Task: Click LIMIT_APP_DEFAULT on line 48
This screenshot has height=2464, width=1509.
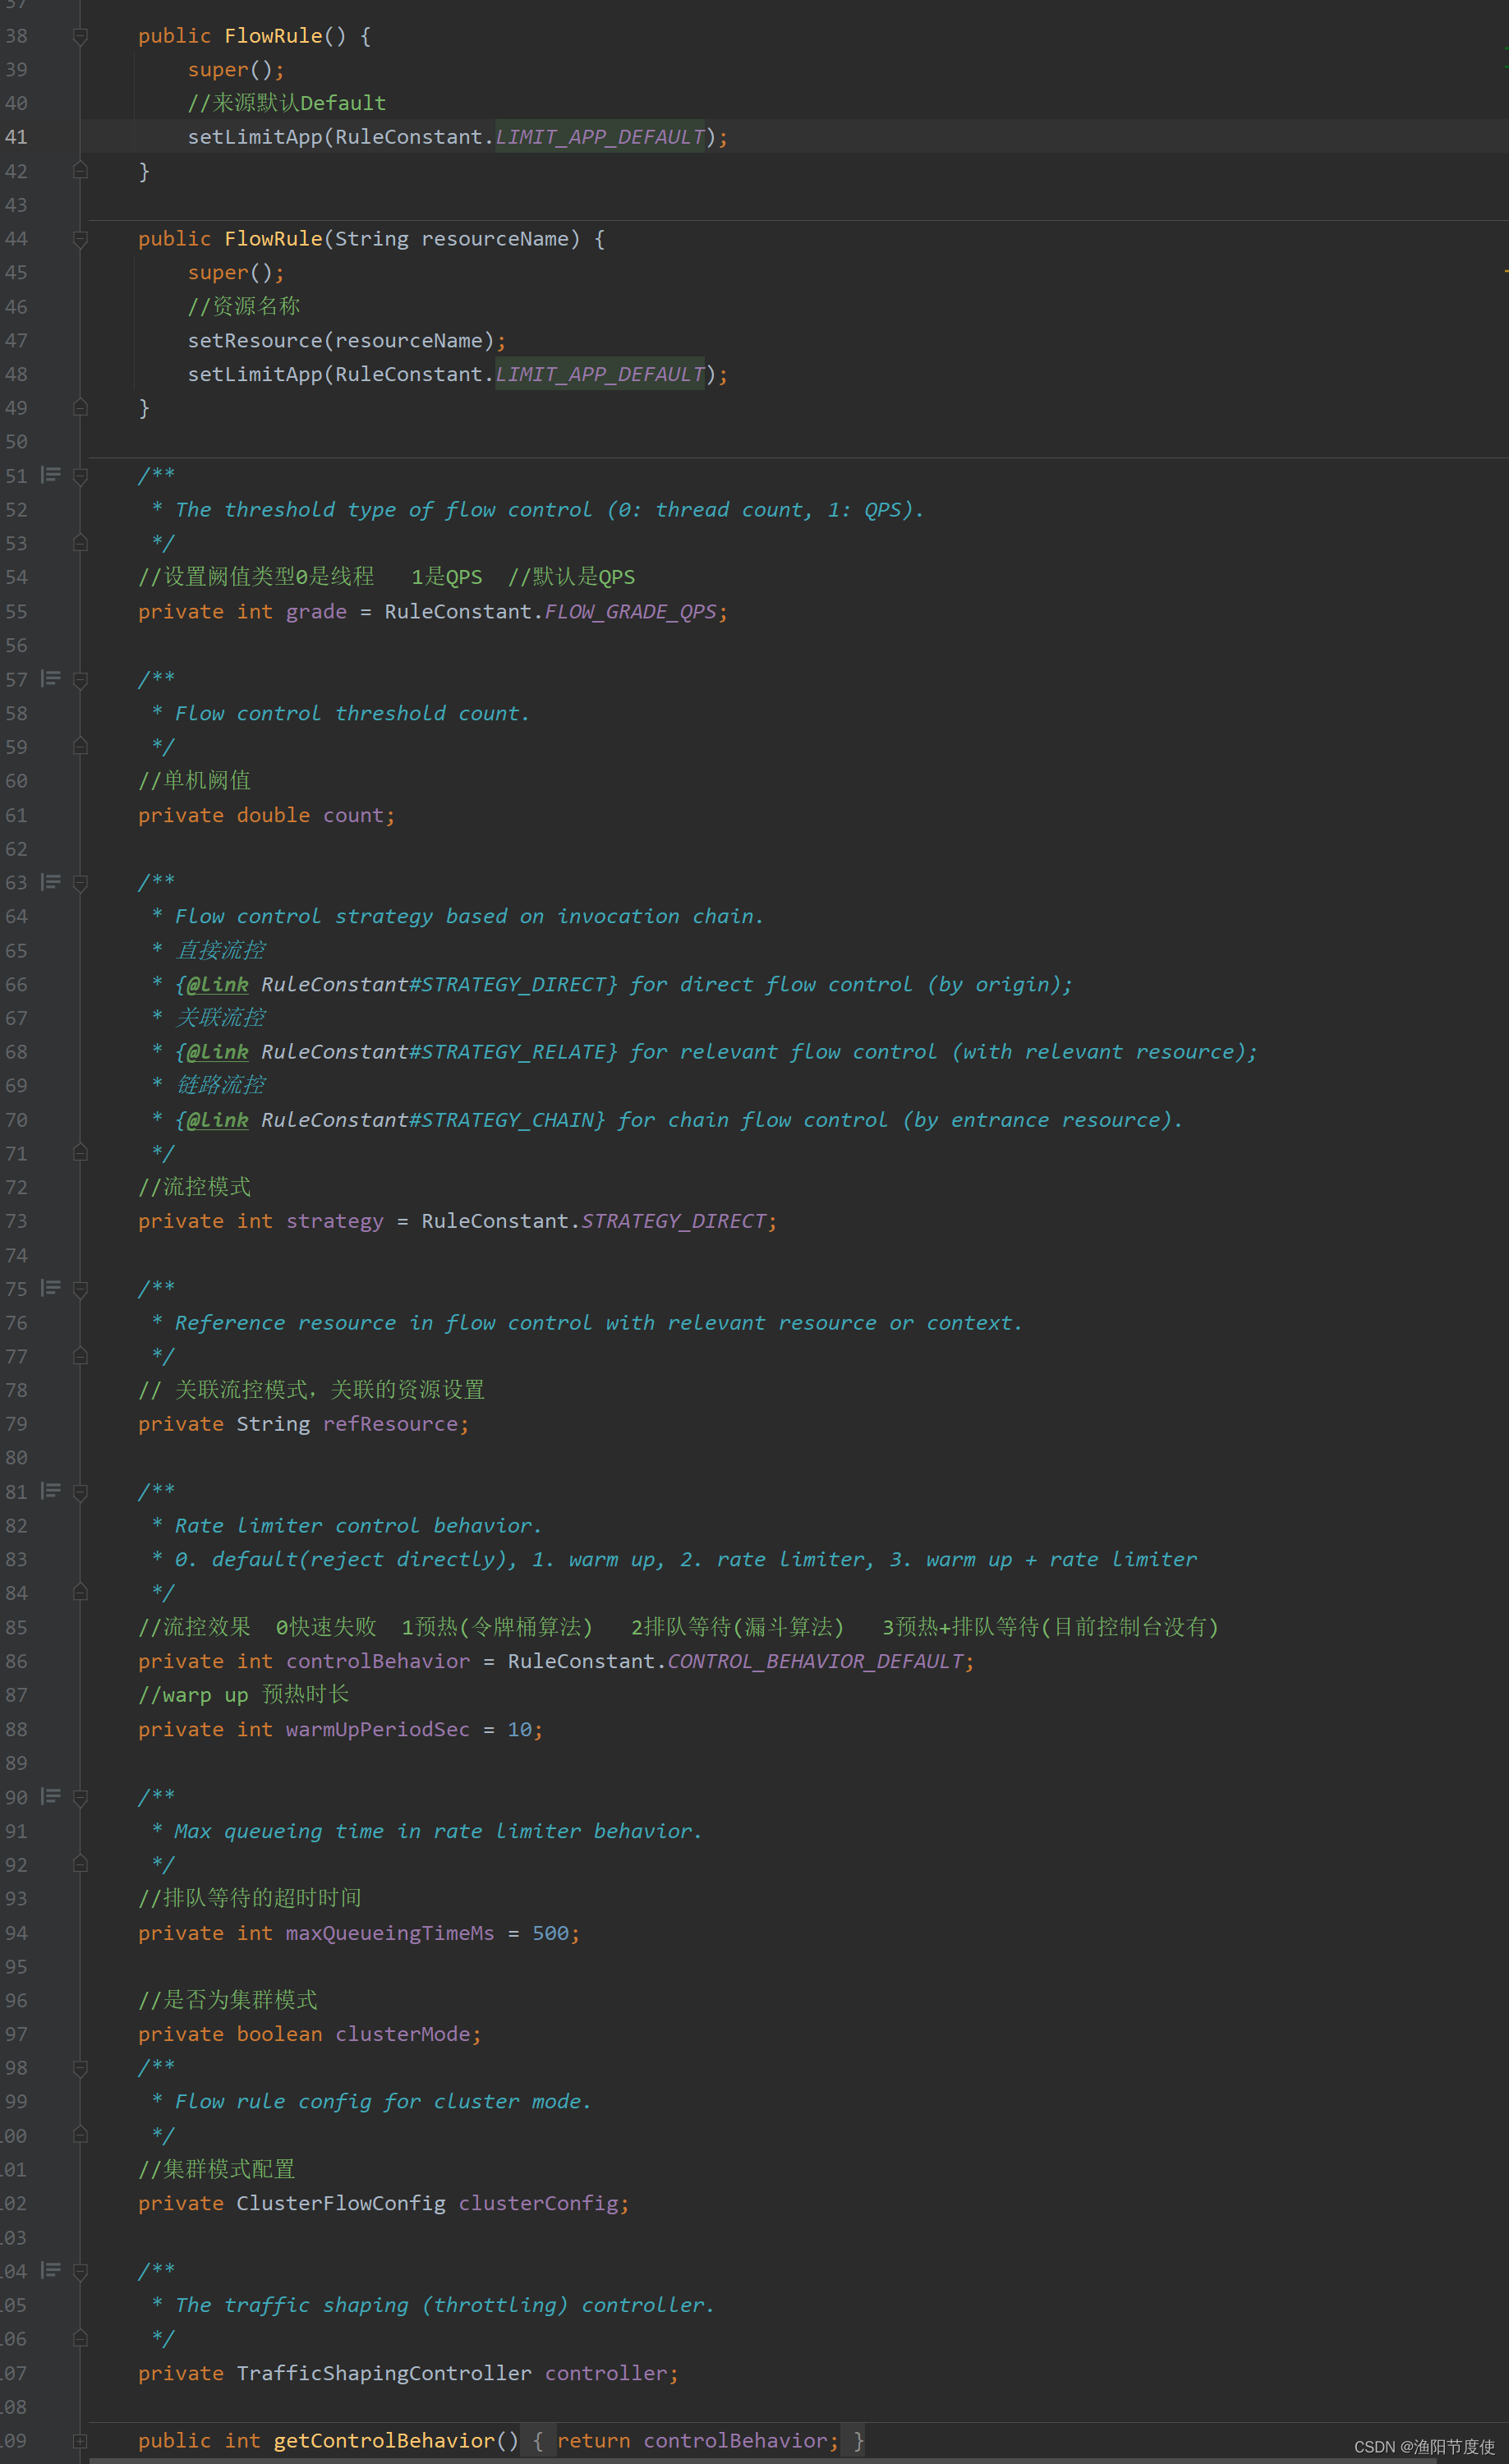Action: click(600, 374)
